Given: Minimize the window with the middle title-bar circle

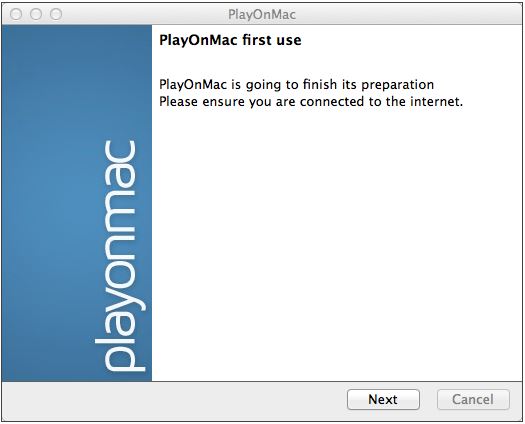Looking at the screenshot, I should pos(36,14).
